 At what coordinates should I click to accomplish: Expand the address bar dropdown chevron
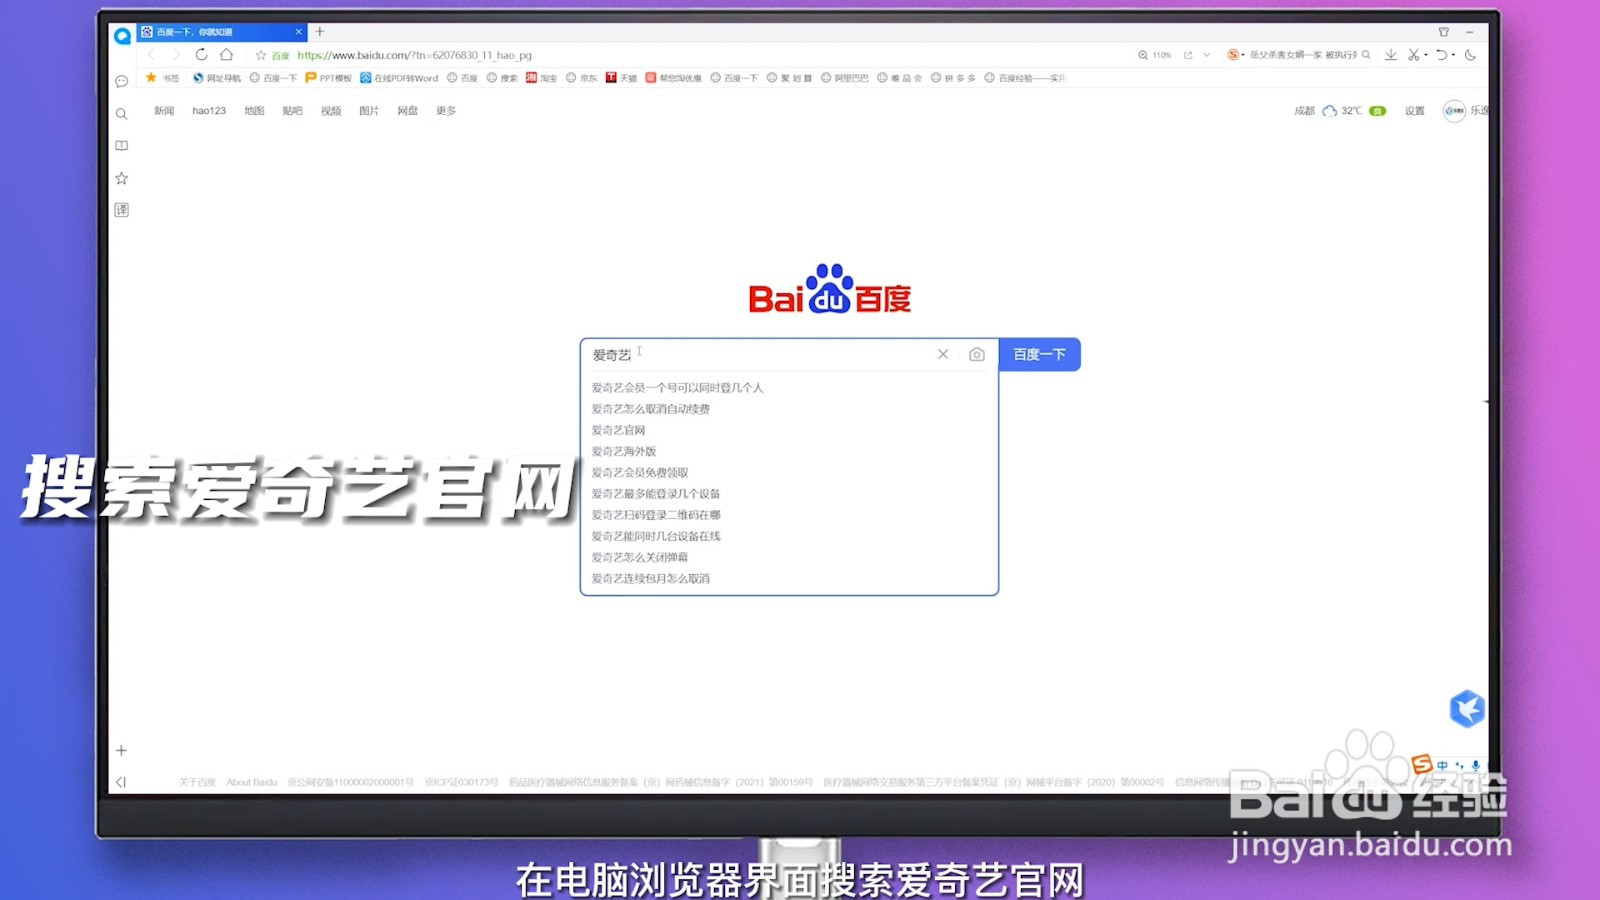click(x=1207, y=55)
